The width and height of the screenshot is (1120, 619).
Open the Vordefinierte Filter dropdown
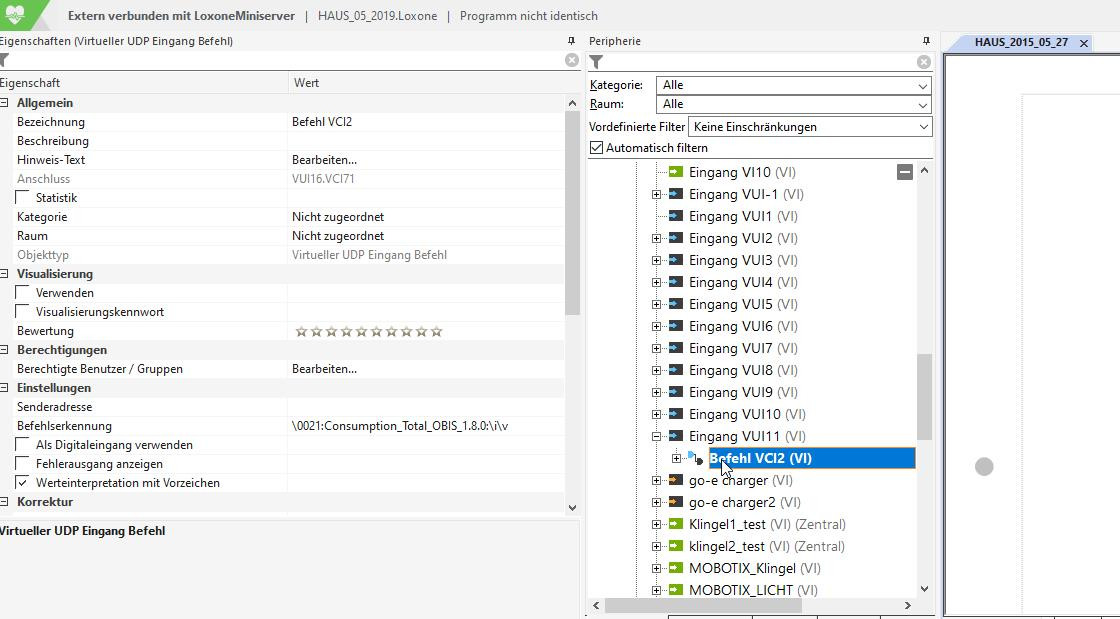tap(810, 127)
